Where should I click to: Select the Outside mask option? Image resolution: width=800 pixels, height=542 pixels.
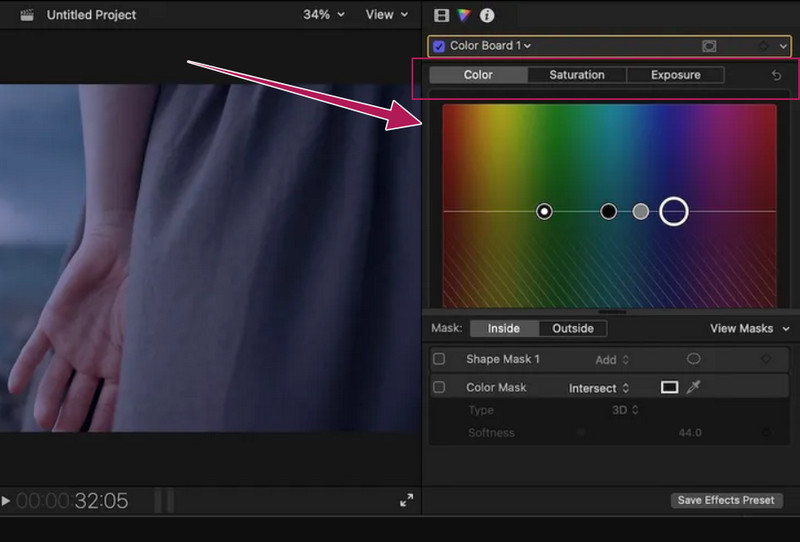tap(573, 328)
